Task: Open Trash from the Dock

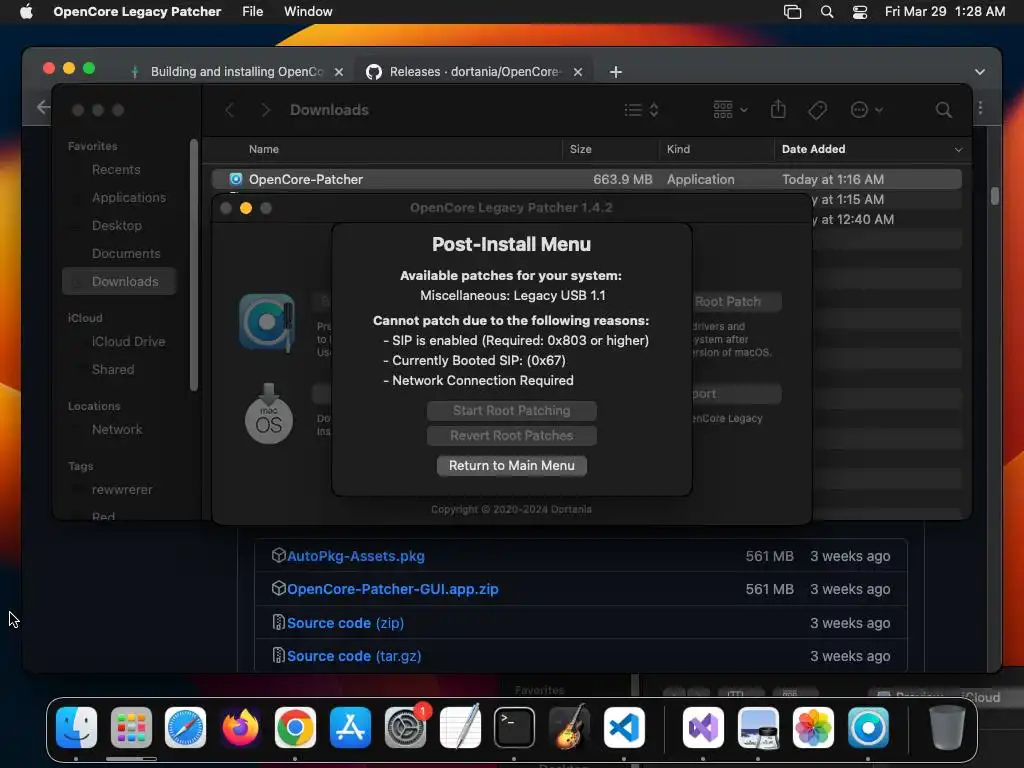Action: pyautogui.click(x=947, y=728)
